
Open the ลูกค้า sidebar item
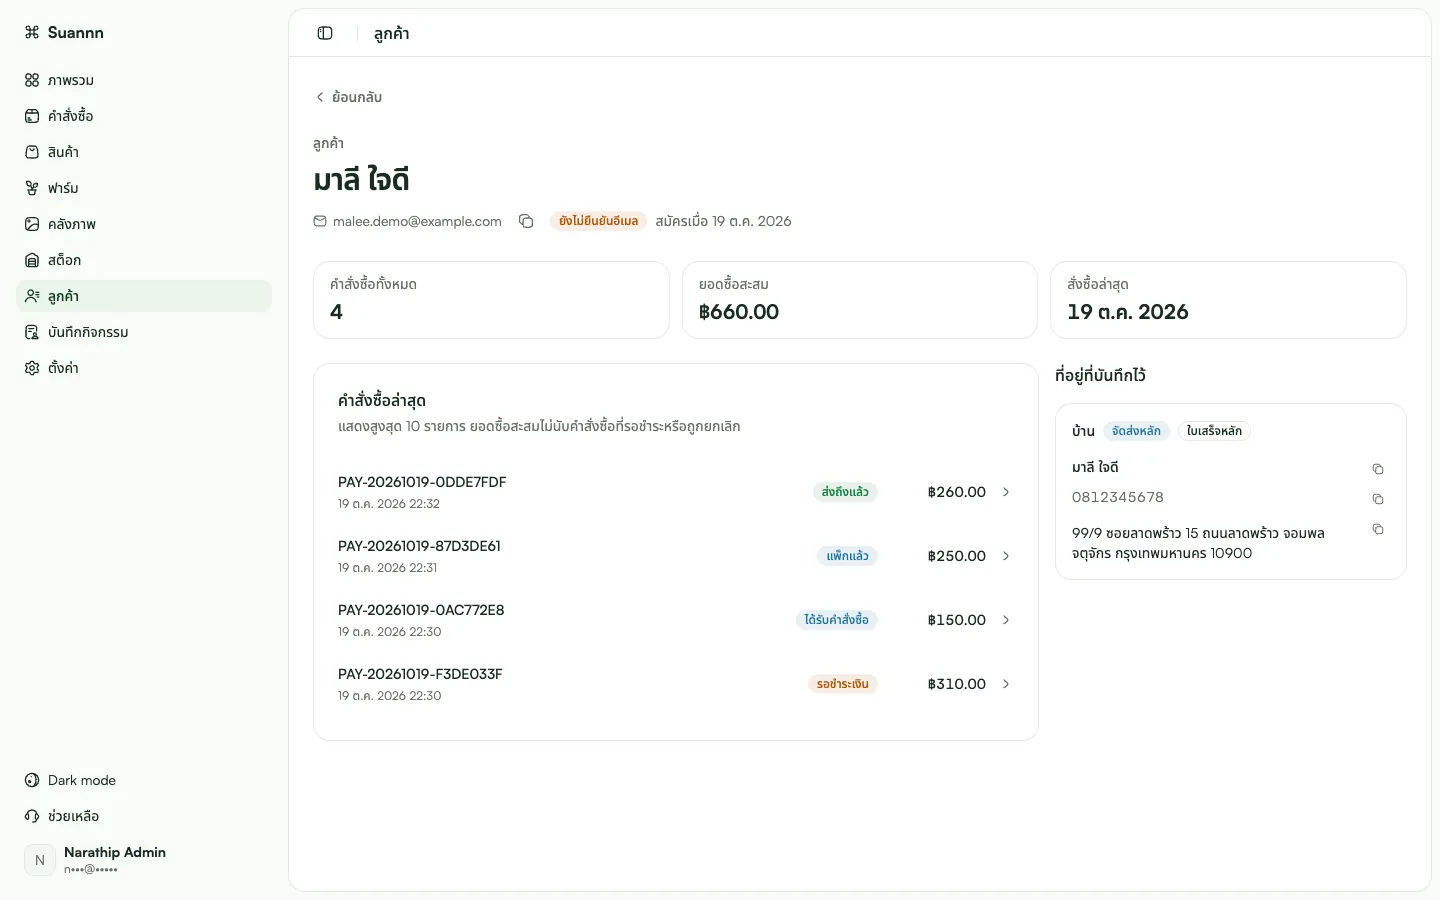(x=144, y=296)
